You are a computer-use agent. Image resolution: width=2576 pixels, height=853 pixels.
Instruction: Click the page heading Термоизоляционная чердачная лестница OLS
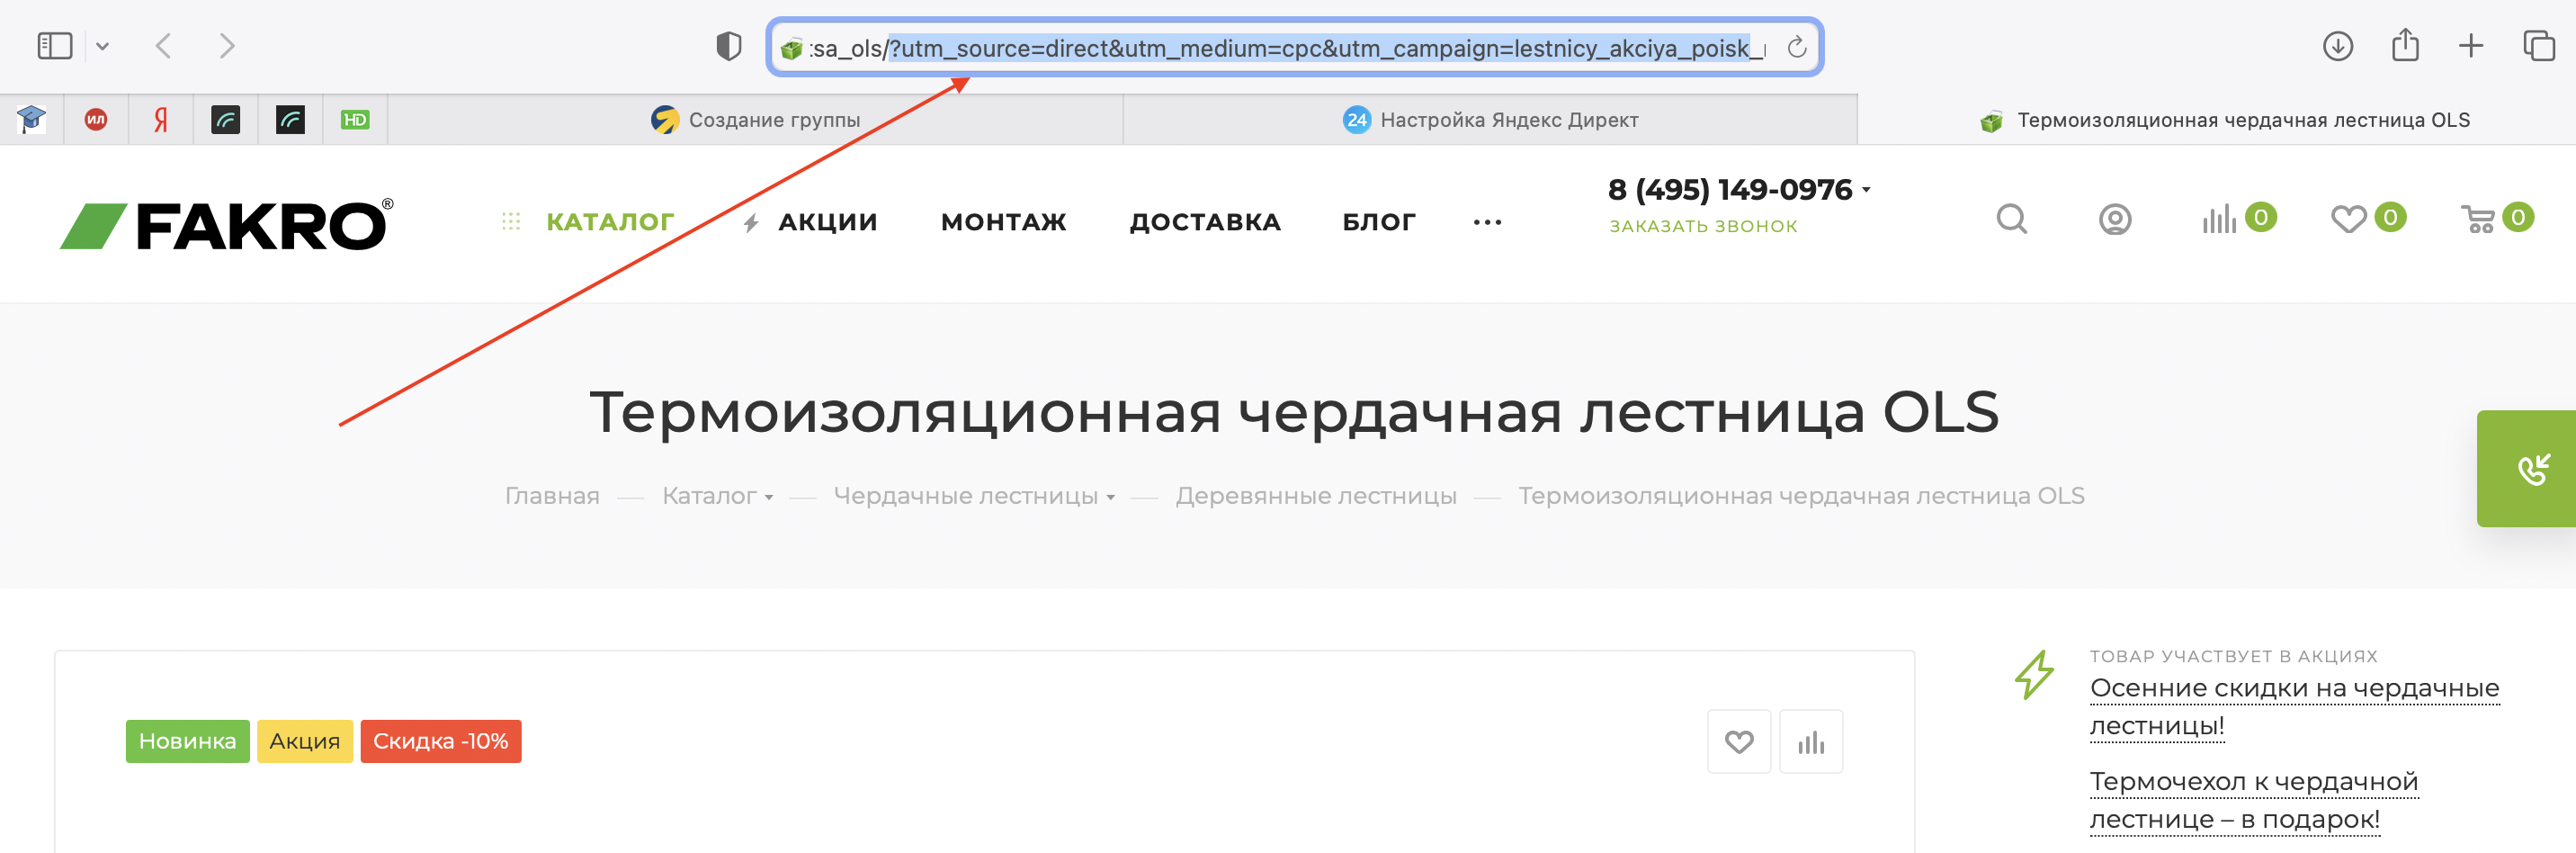coord(1294,412)
